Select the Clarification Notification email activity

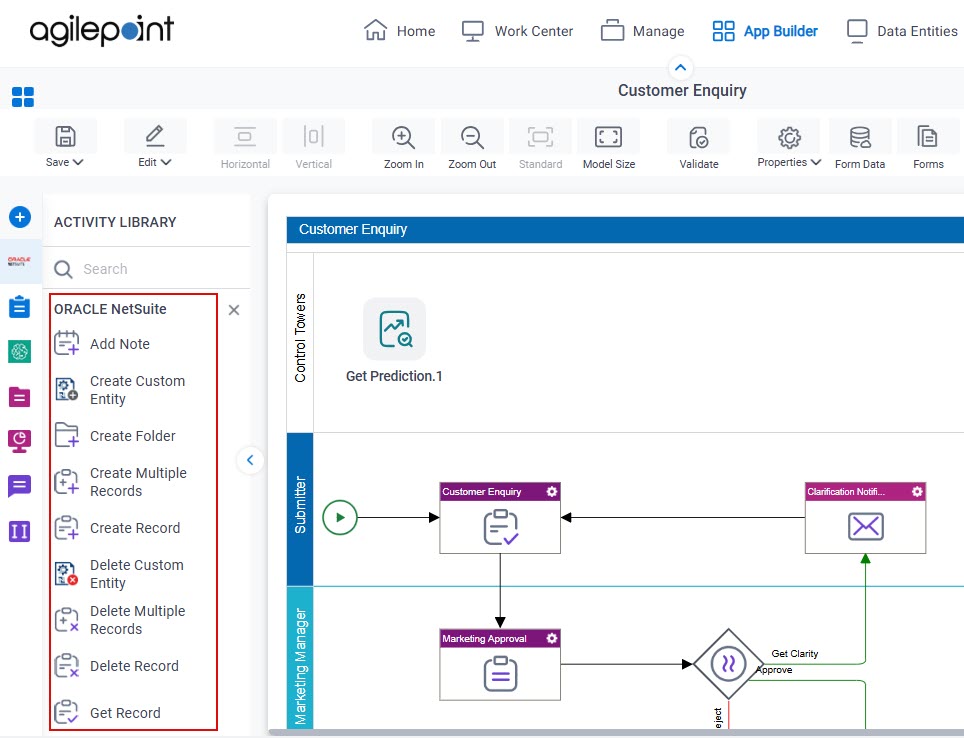pos(866,518)
